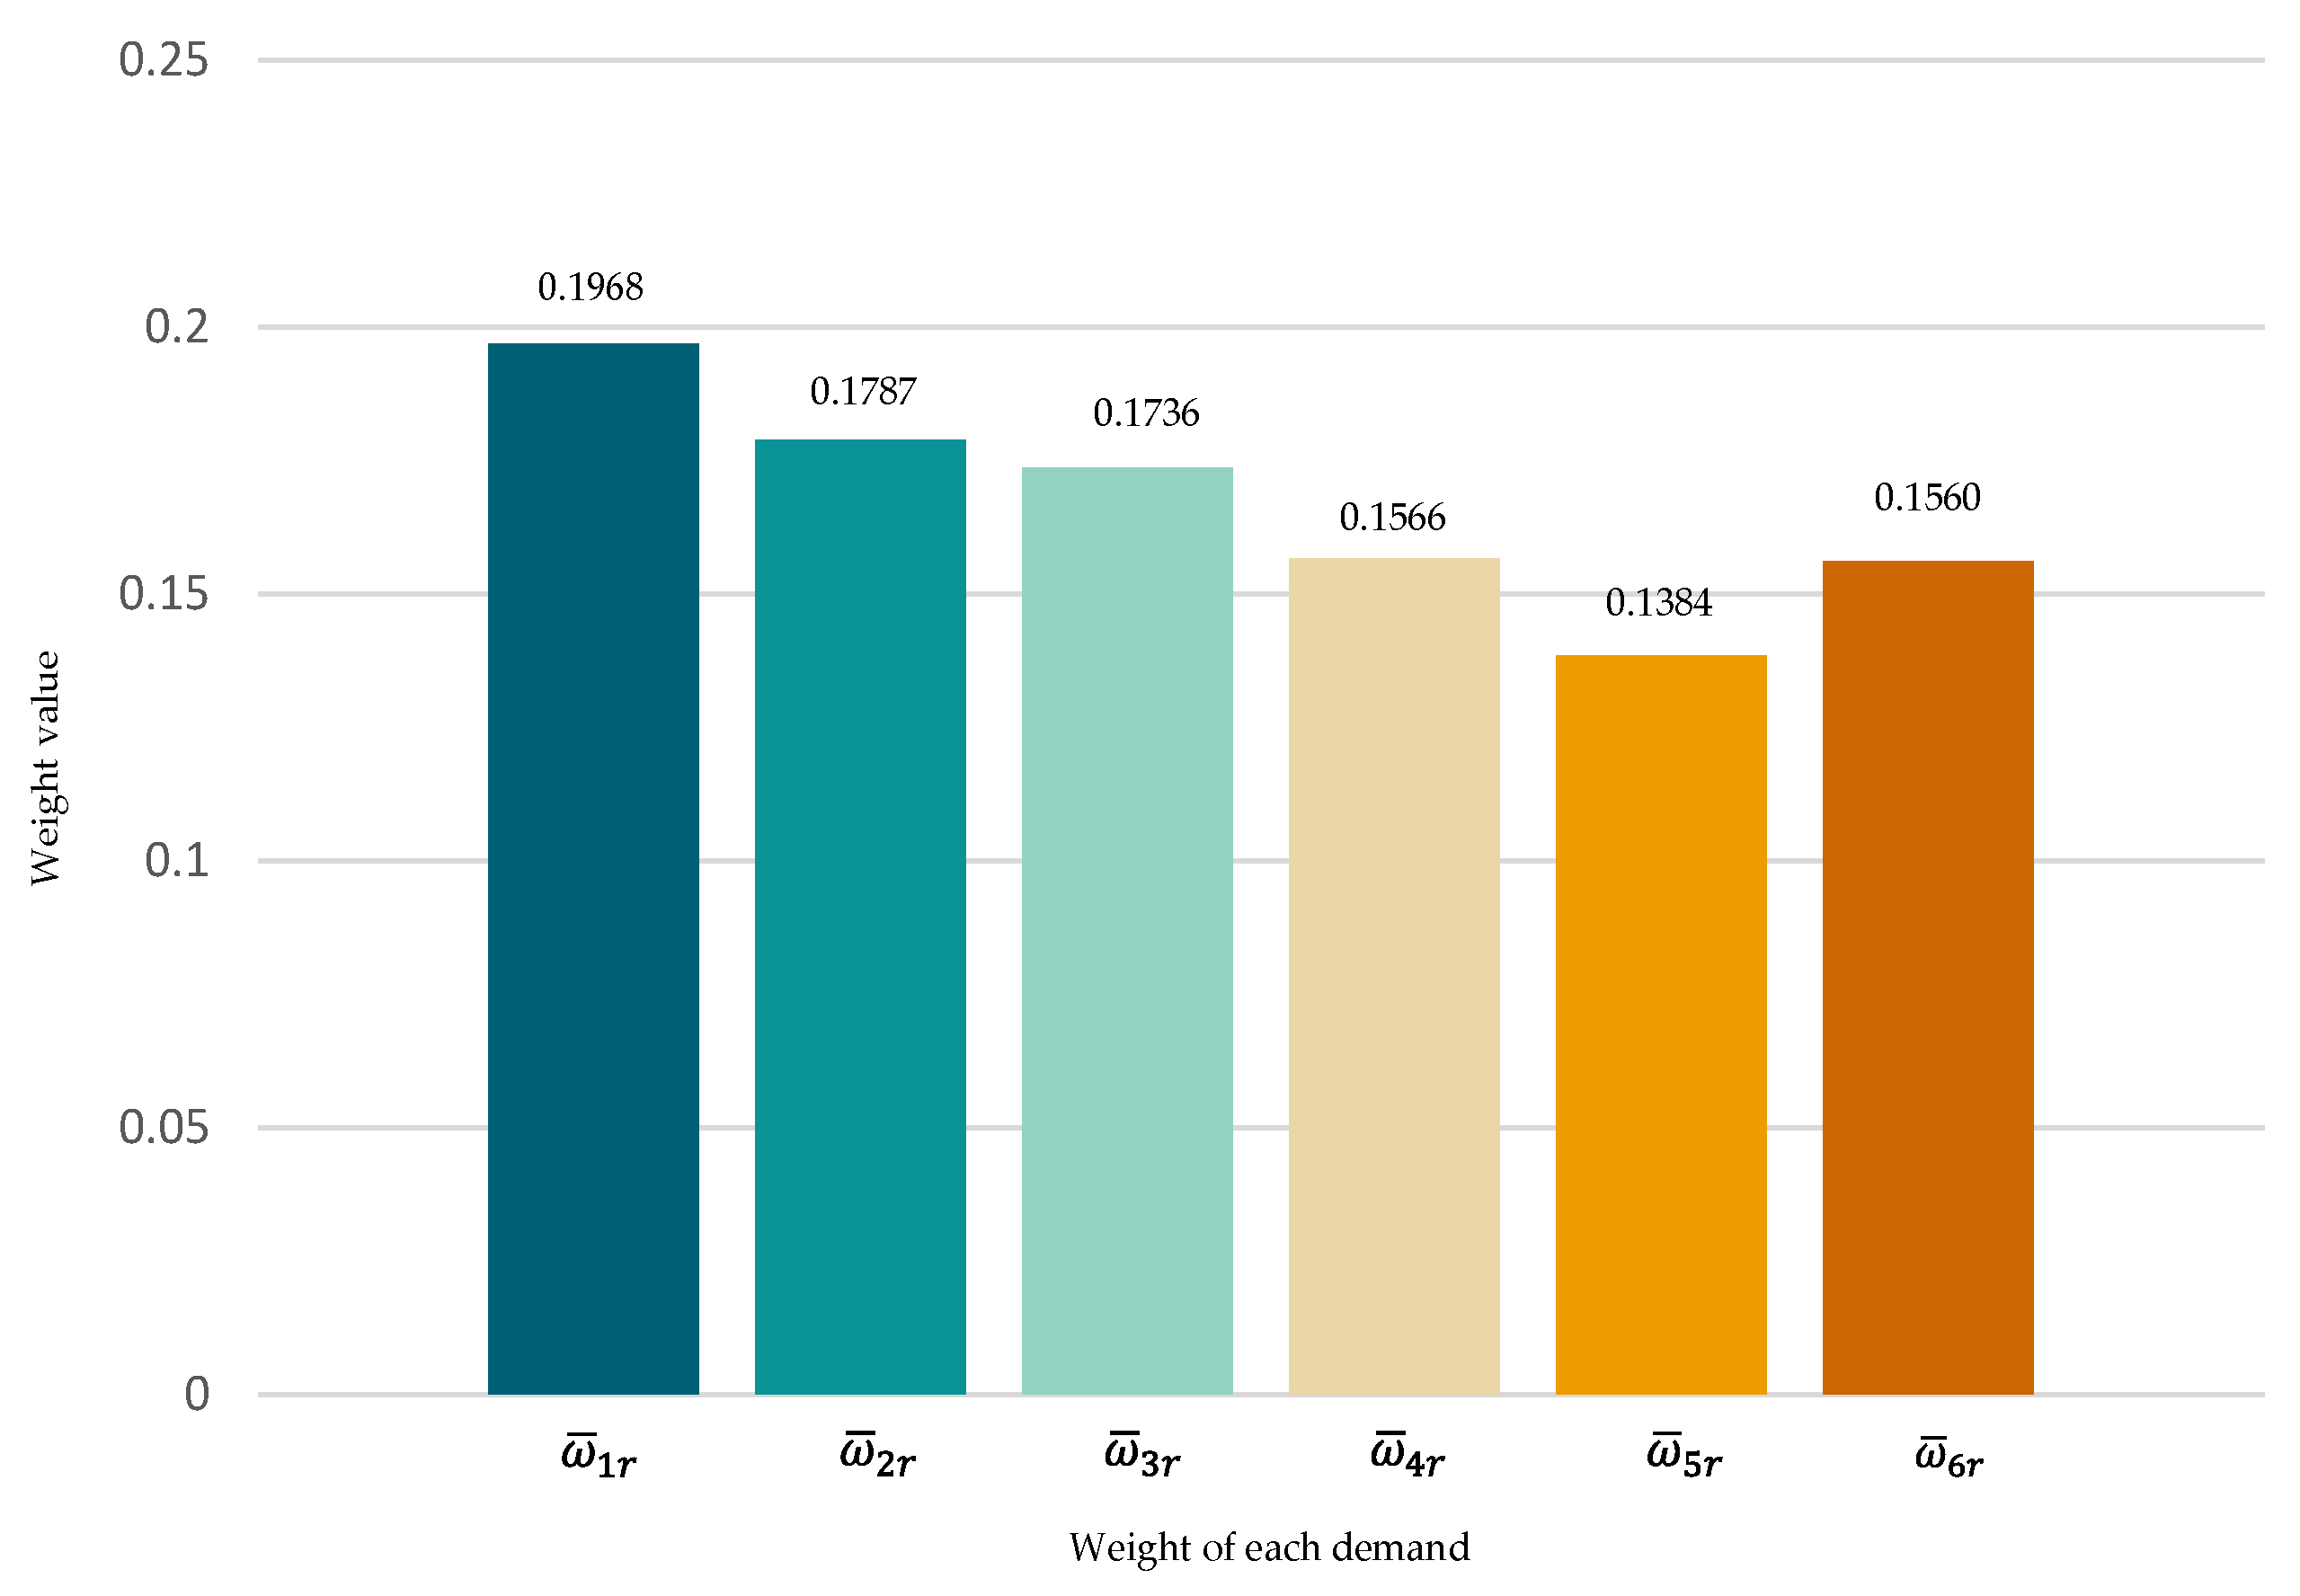Select the ω4r category label on x-axis
Viewport: 2300px width, 1596px height.
click(1407, 1457)
